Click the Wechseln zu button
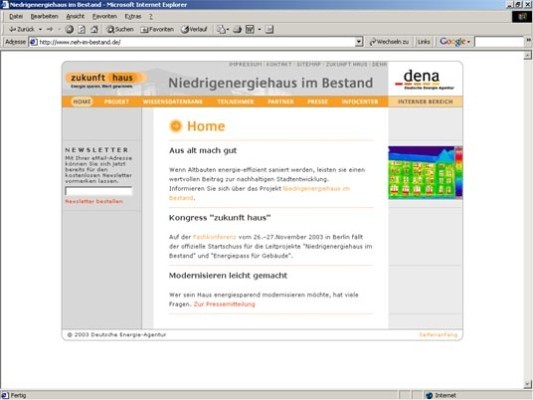 (x=389, y=42)
